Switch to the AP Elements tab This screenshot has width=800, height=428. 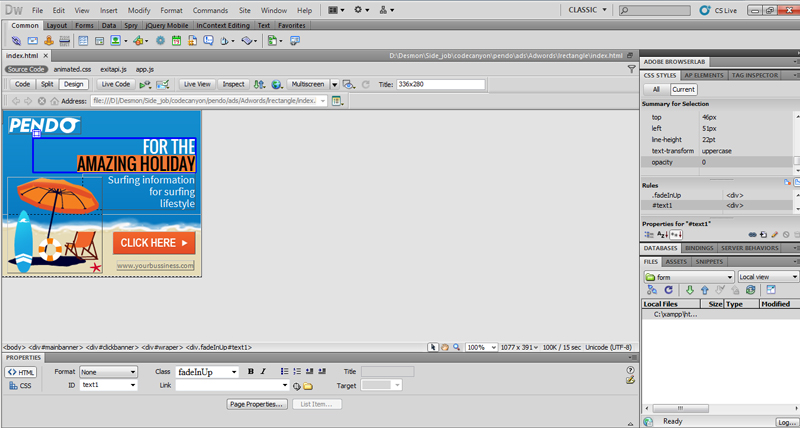pyautogui.click(x=705, y=75)
